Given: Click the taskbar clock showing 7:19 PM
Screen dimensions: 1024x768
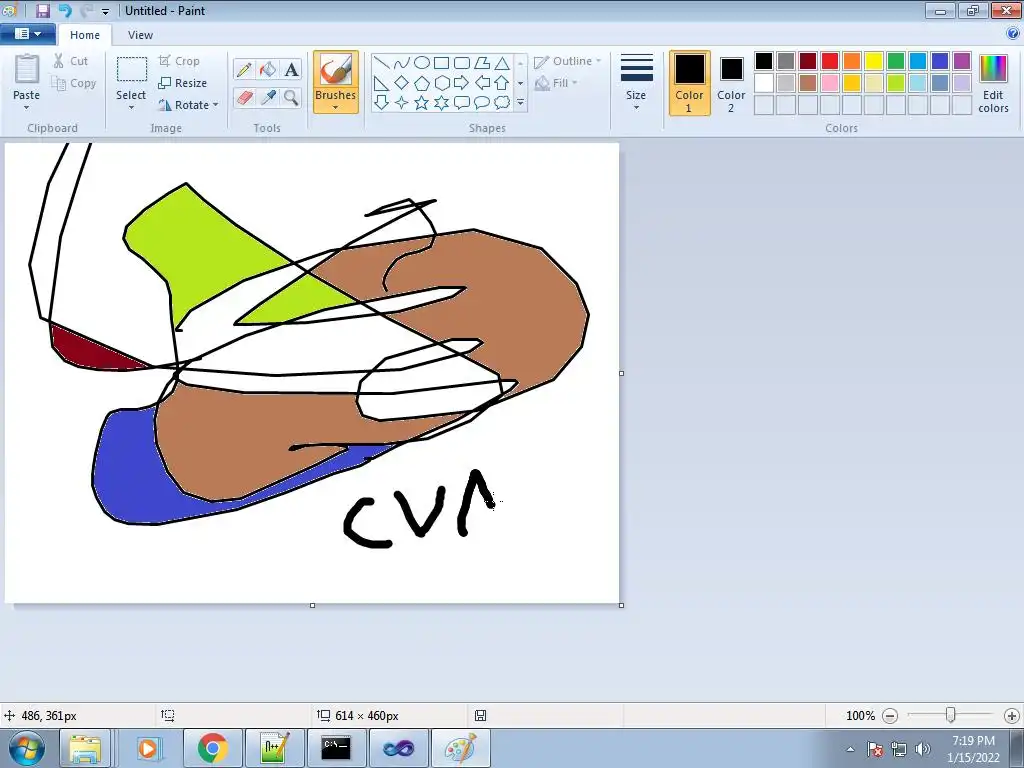Looking at the screenshot, I should click(x=973, y=748).
